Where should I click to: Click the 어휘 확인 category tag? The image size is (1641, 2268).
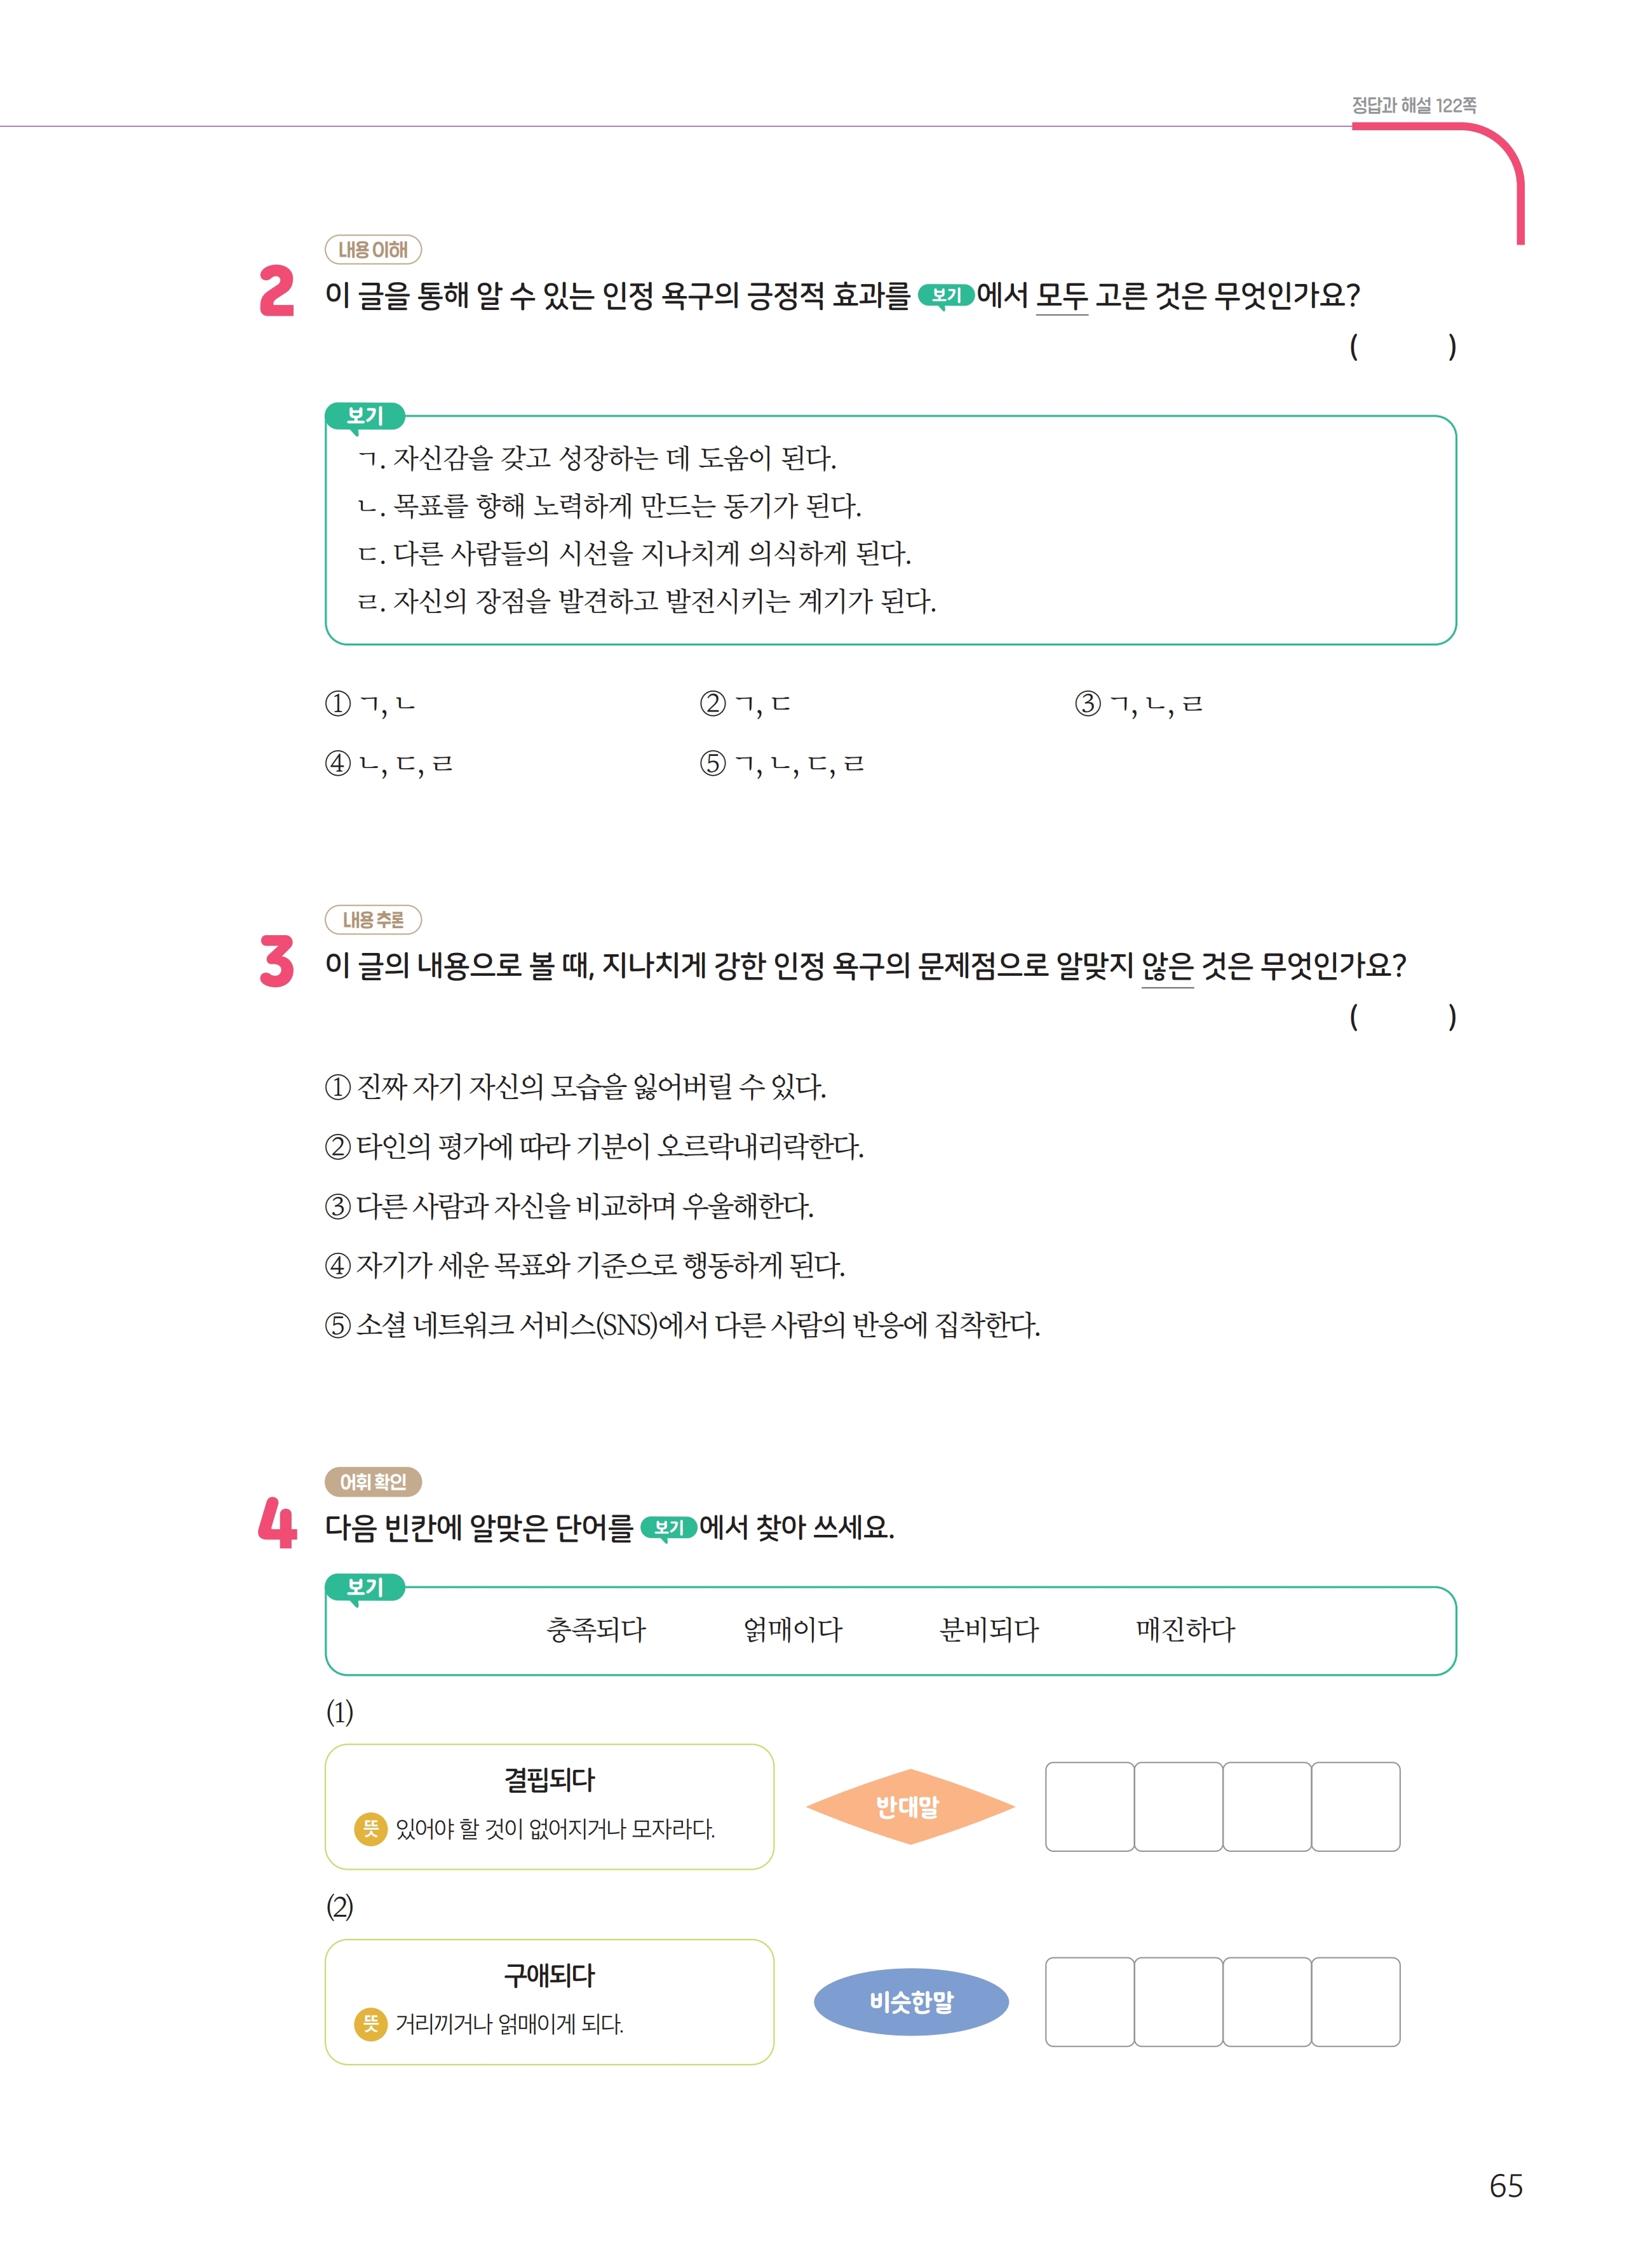[x=373, y=1481]
